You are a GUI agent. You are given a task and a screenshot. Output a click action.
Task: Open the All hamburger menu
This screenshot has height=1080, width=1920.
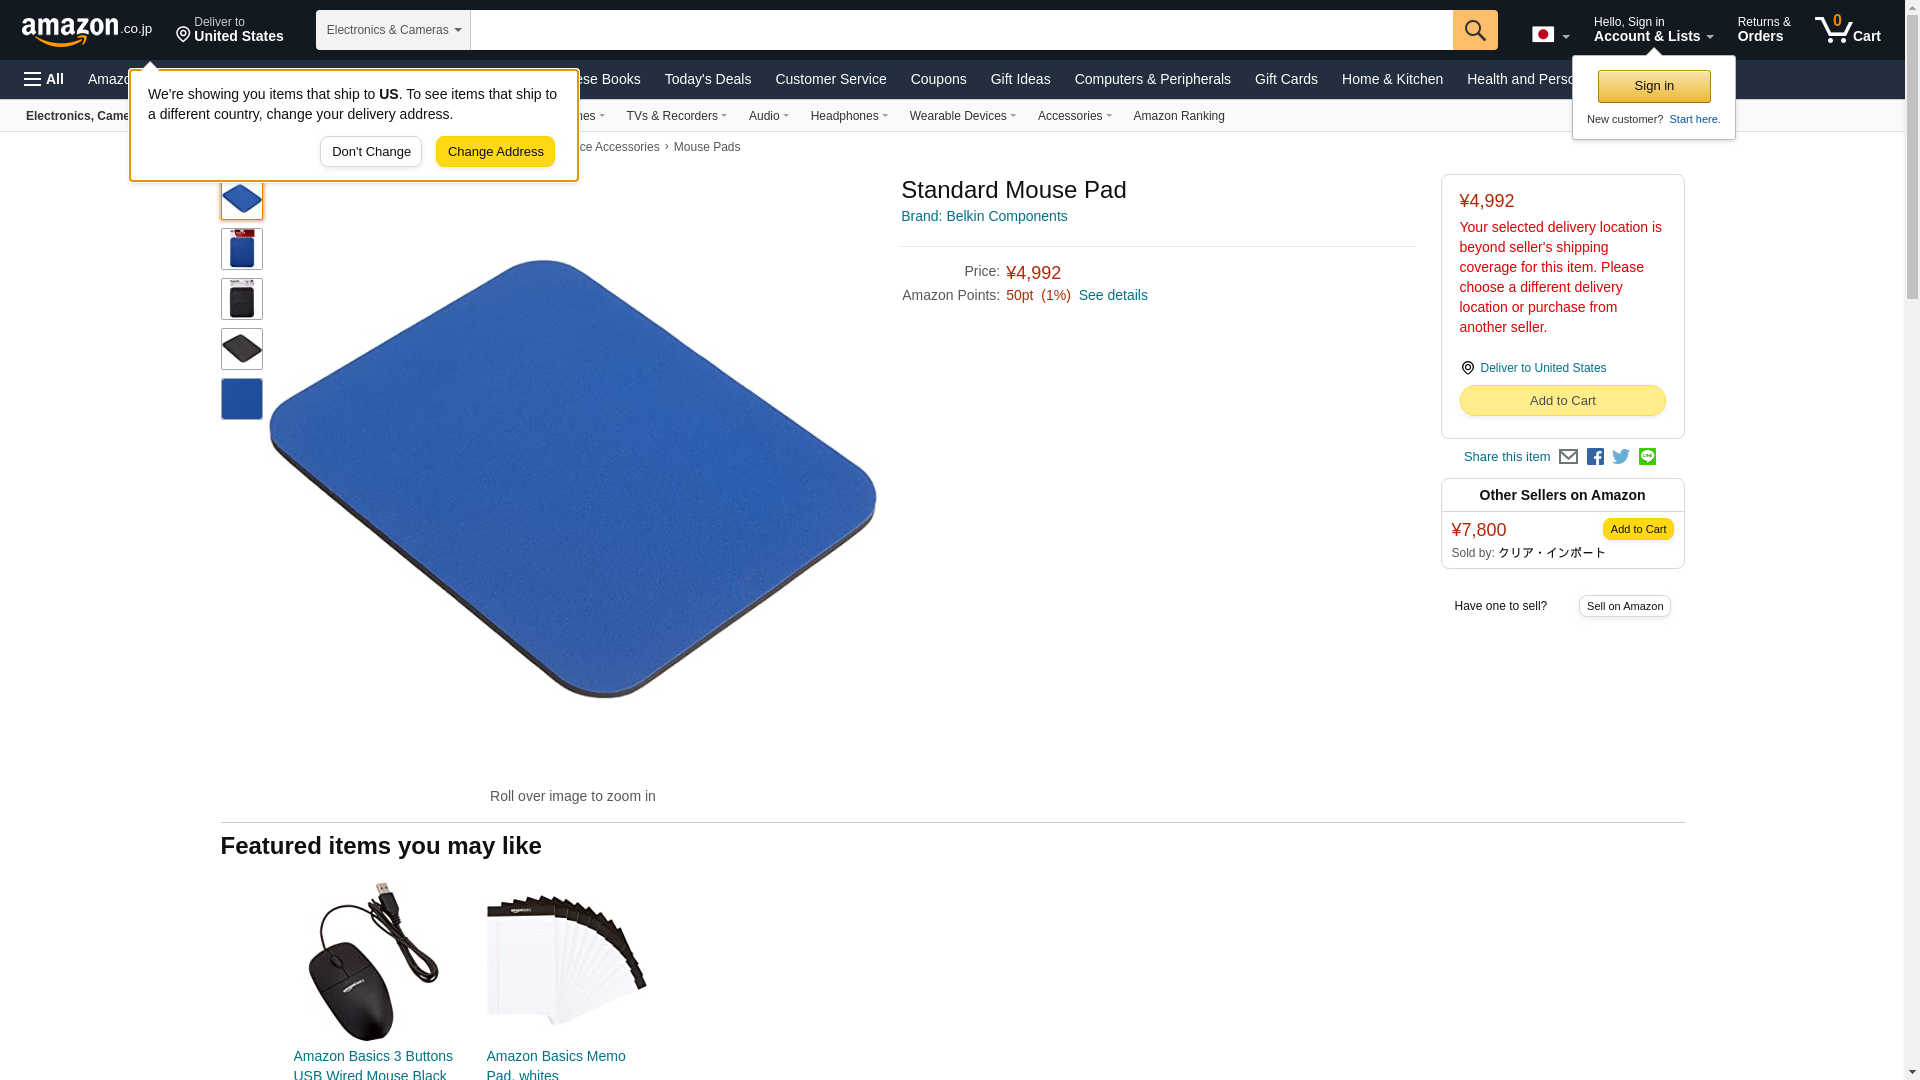pyautogui.click(x=44, y=79)
